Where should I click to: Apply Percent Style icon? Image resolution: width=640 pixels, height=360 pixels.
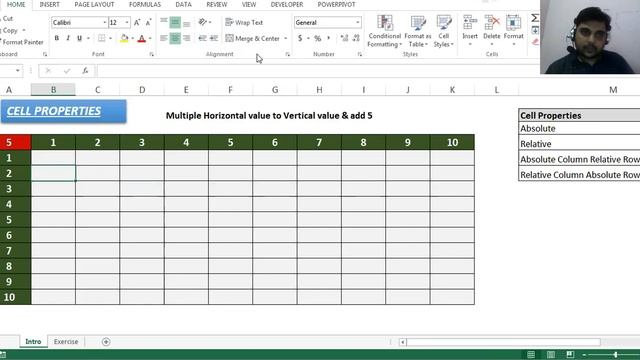[x=318, y=38]
